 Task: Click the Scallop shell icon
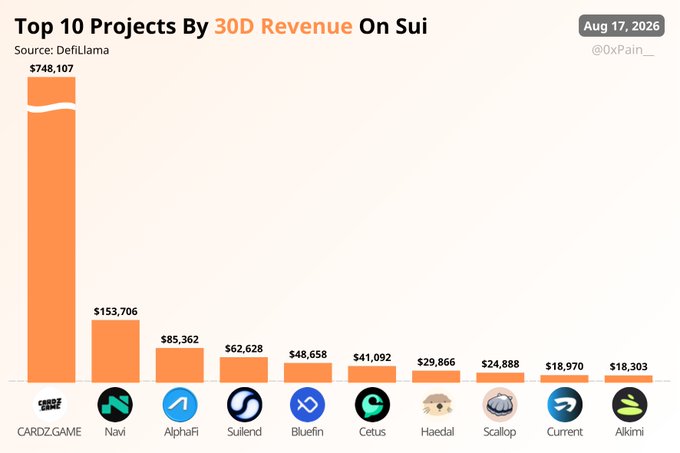tap(500, 404)
